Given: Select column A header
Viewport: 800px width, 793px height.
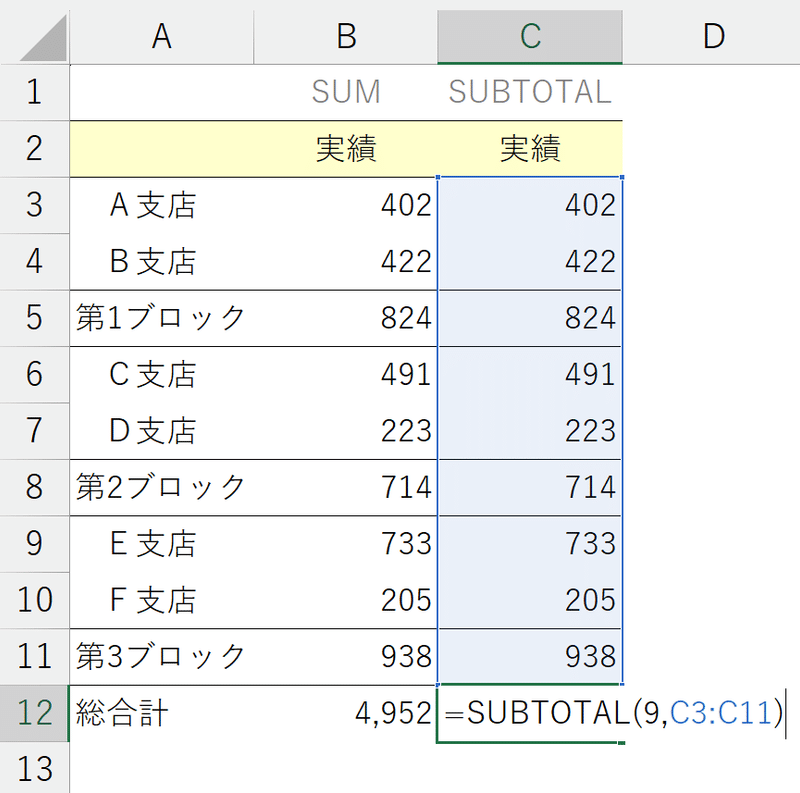Looking at the screenshot, I should click(162, 37).
